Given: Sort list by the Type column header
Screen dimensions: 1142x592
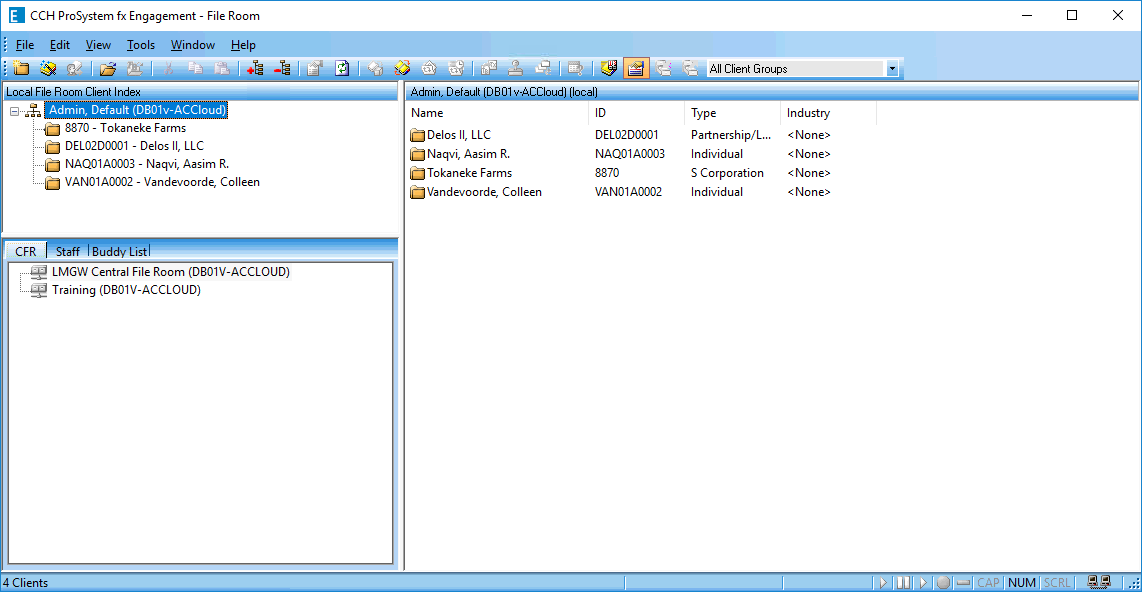Looking at the screenshot, I should (733, 113).
